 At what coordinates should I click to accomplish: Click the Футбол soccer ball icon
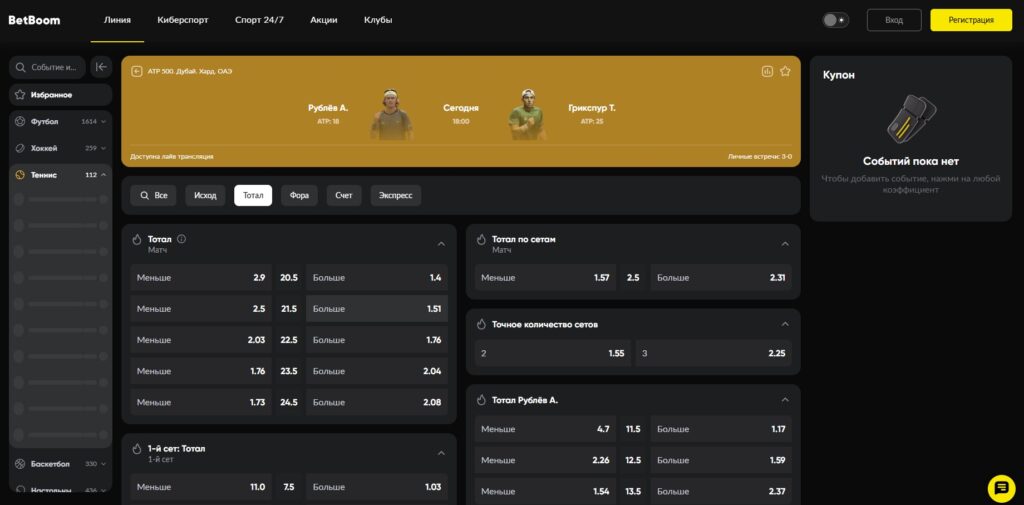[x=20, y=121]
